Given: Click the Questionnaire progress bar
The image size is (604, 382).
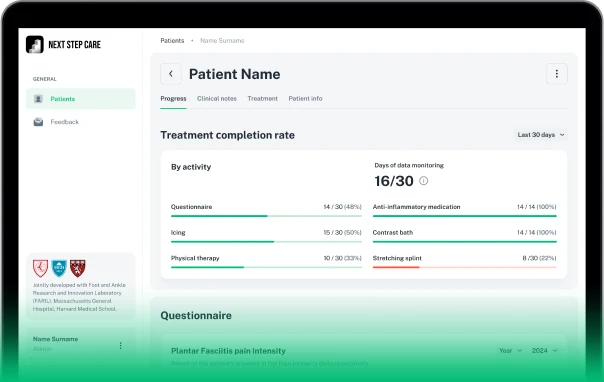Looking at the screenshot, I should pos(266,216).
